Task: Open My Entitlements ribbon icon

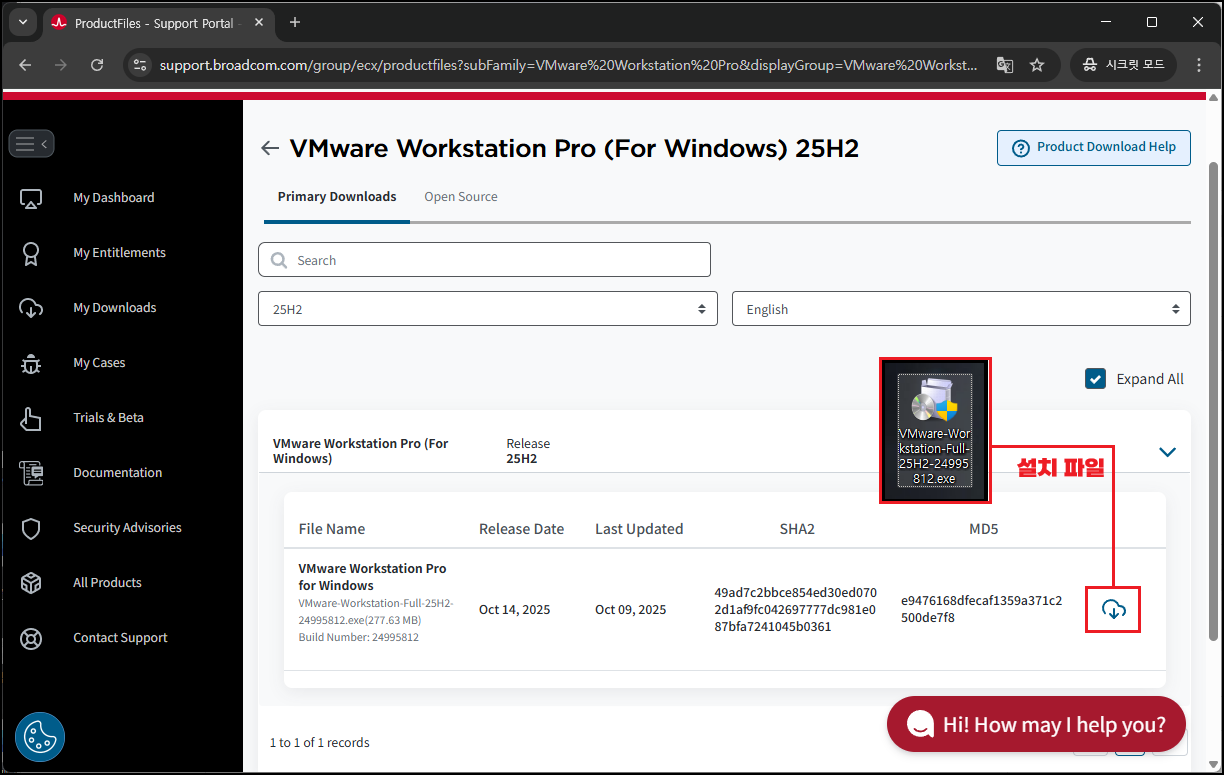Action: (31, 253)
